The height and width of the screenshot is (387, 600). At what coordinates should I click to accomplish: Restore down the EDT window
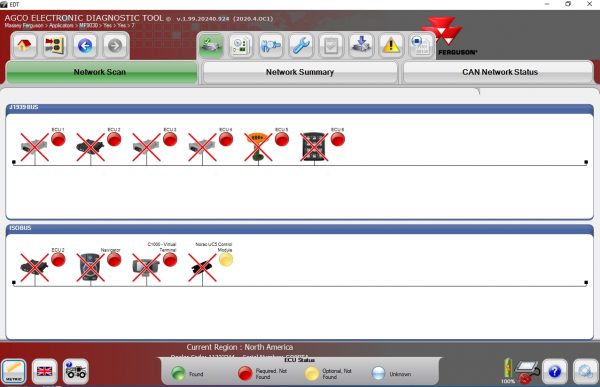tap(568, 4)
